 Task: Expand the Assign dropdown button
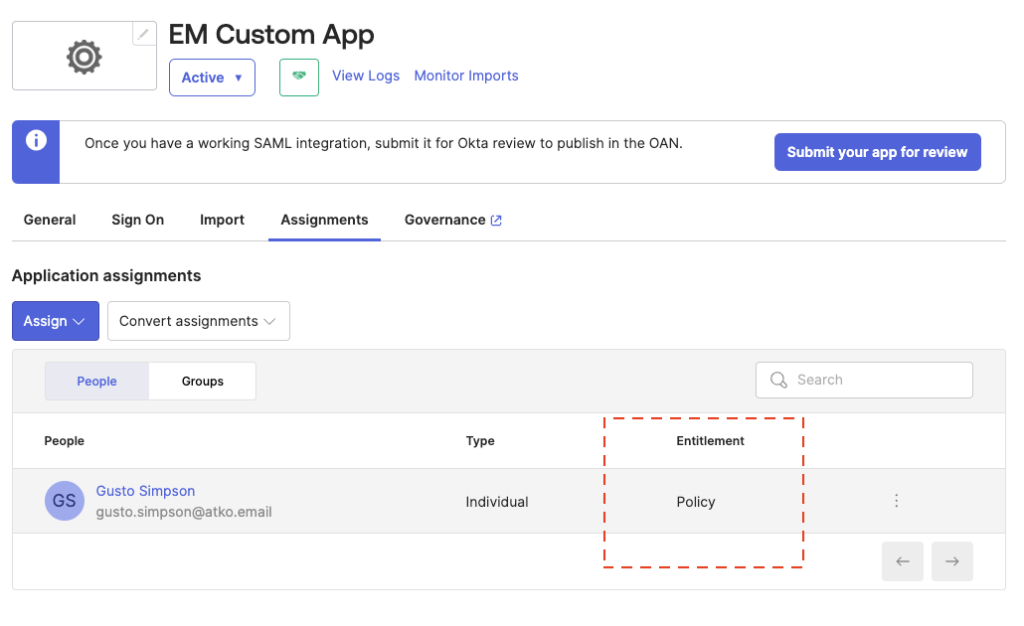pos(55,321)
